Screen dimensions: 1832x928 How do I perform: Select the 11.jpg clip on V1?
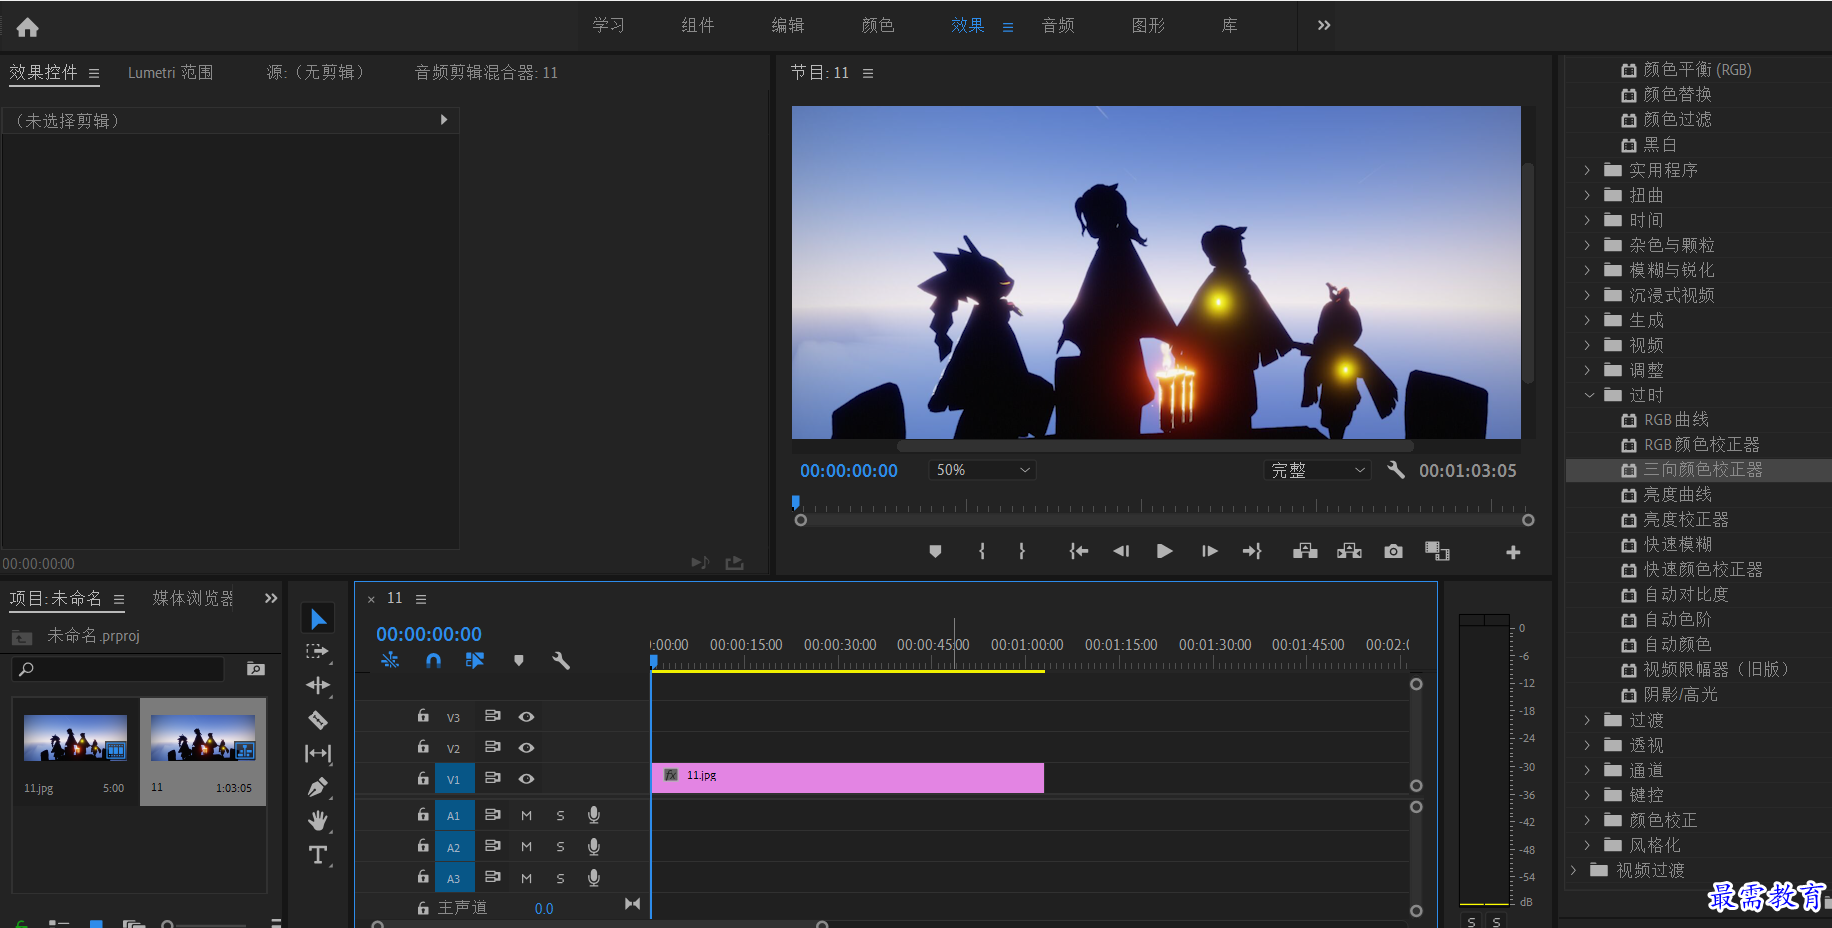tap(848, 778)
